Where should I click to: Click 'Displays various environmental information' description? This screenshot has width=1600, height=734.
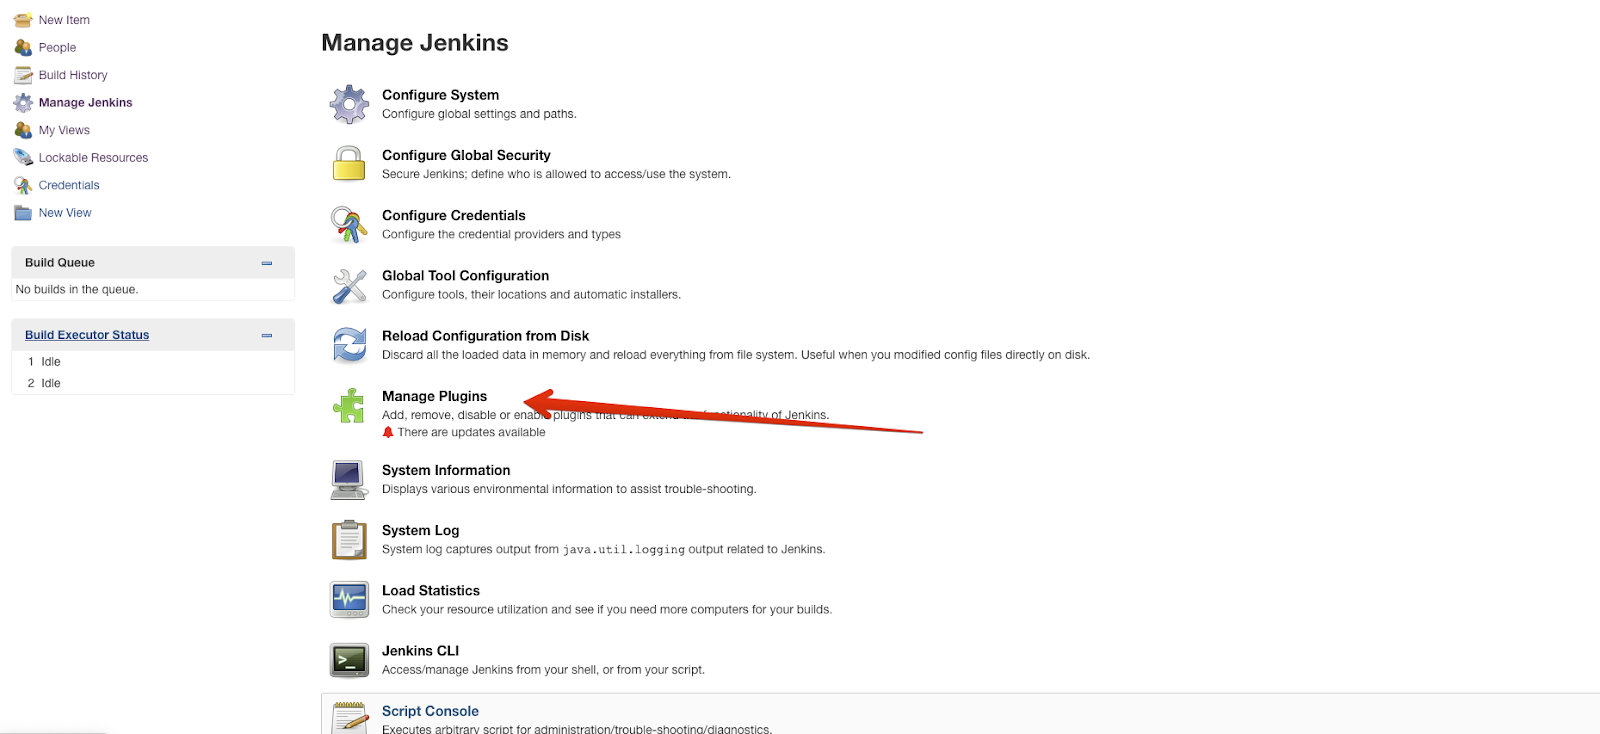click(x=569, y=489)
